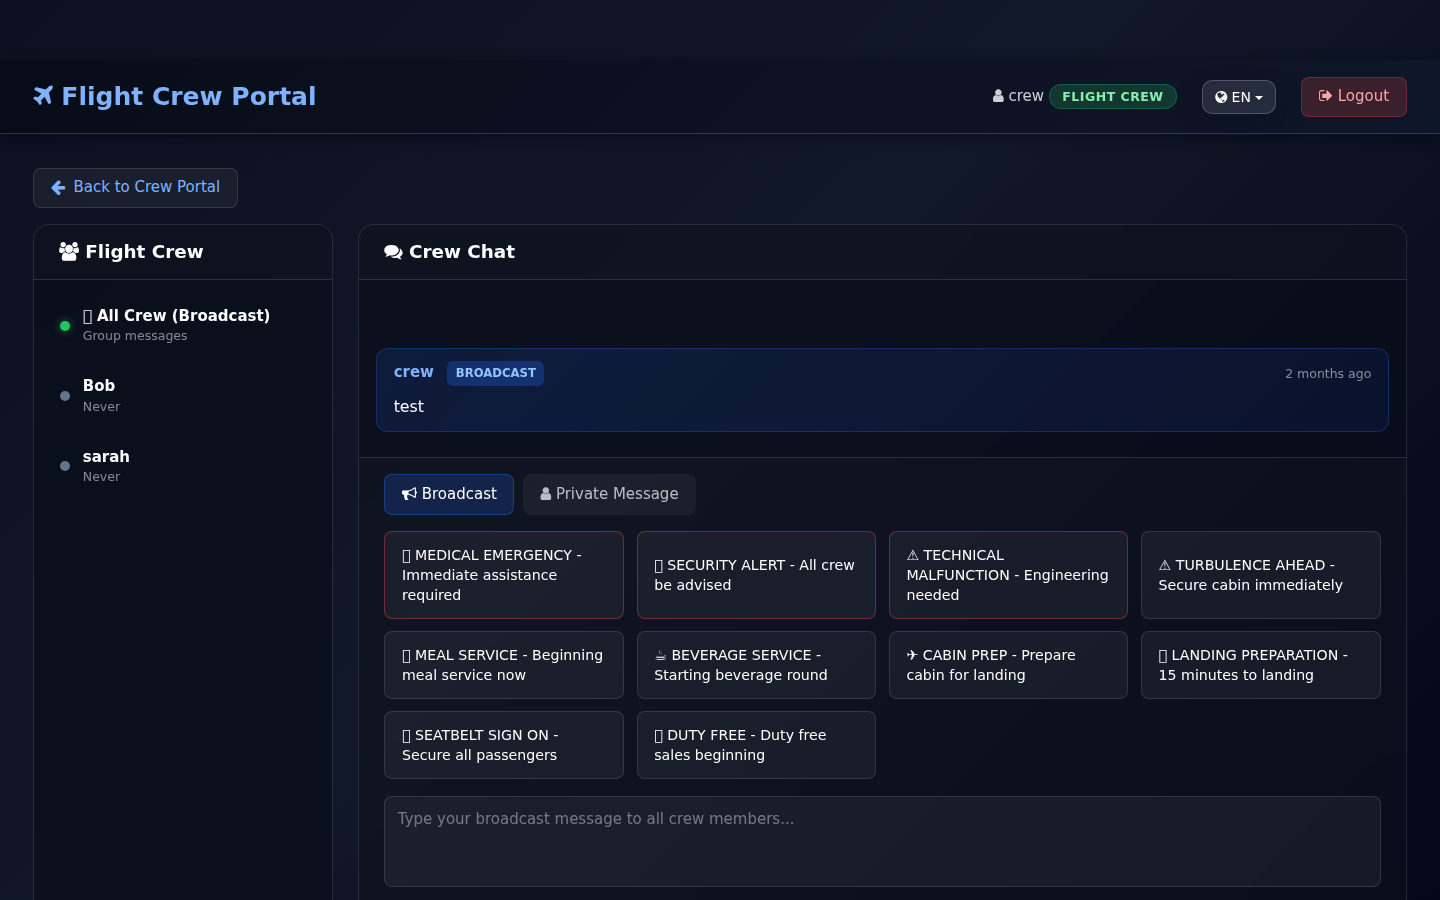Image resolution: width=1440 pixels, height=900 pixels.
Task: Switch to the Broadcast tab
Action: 449,494
